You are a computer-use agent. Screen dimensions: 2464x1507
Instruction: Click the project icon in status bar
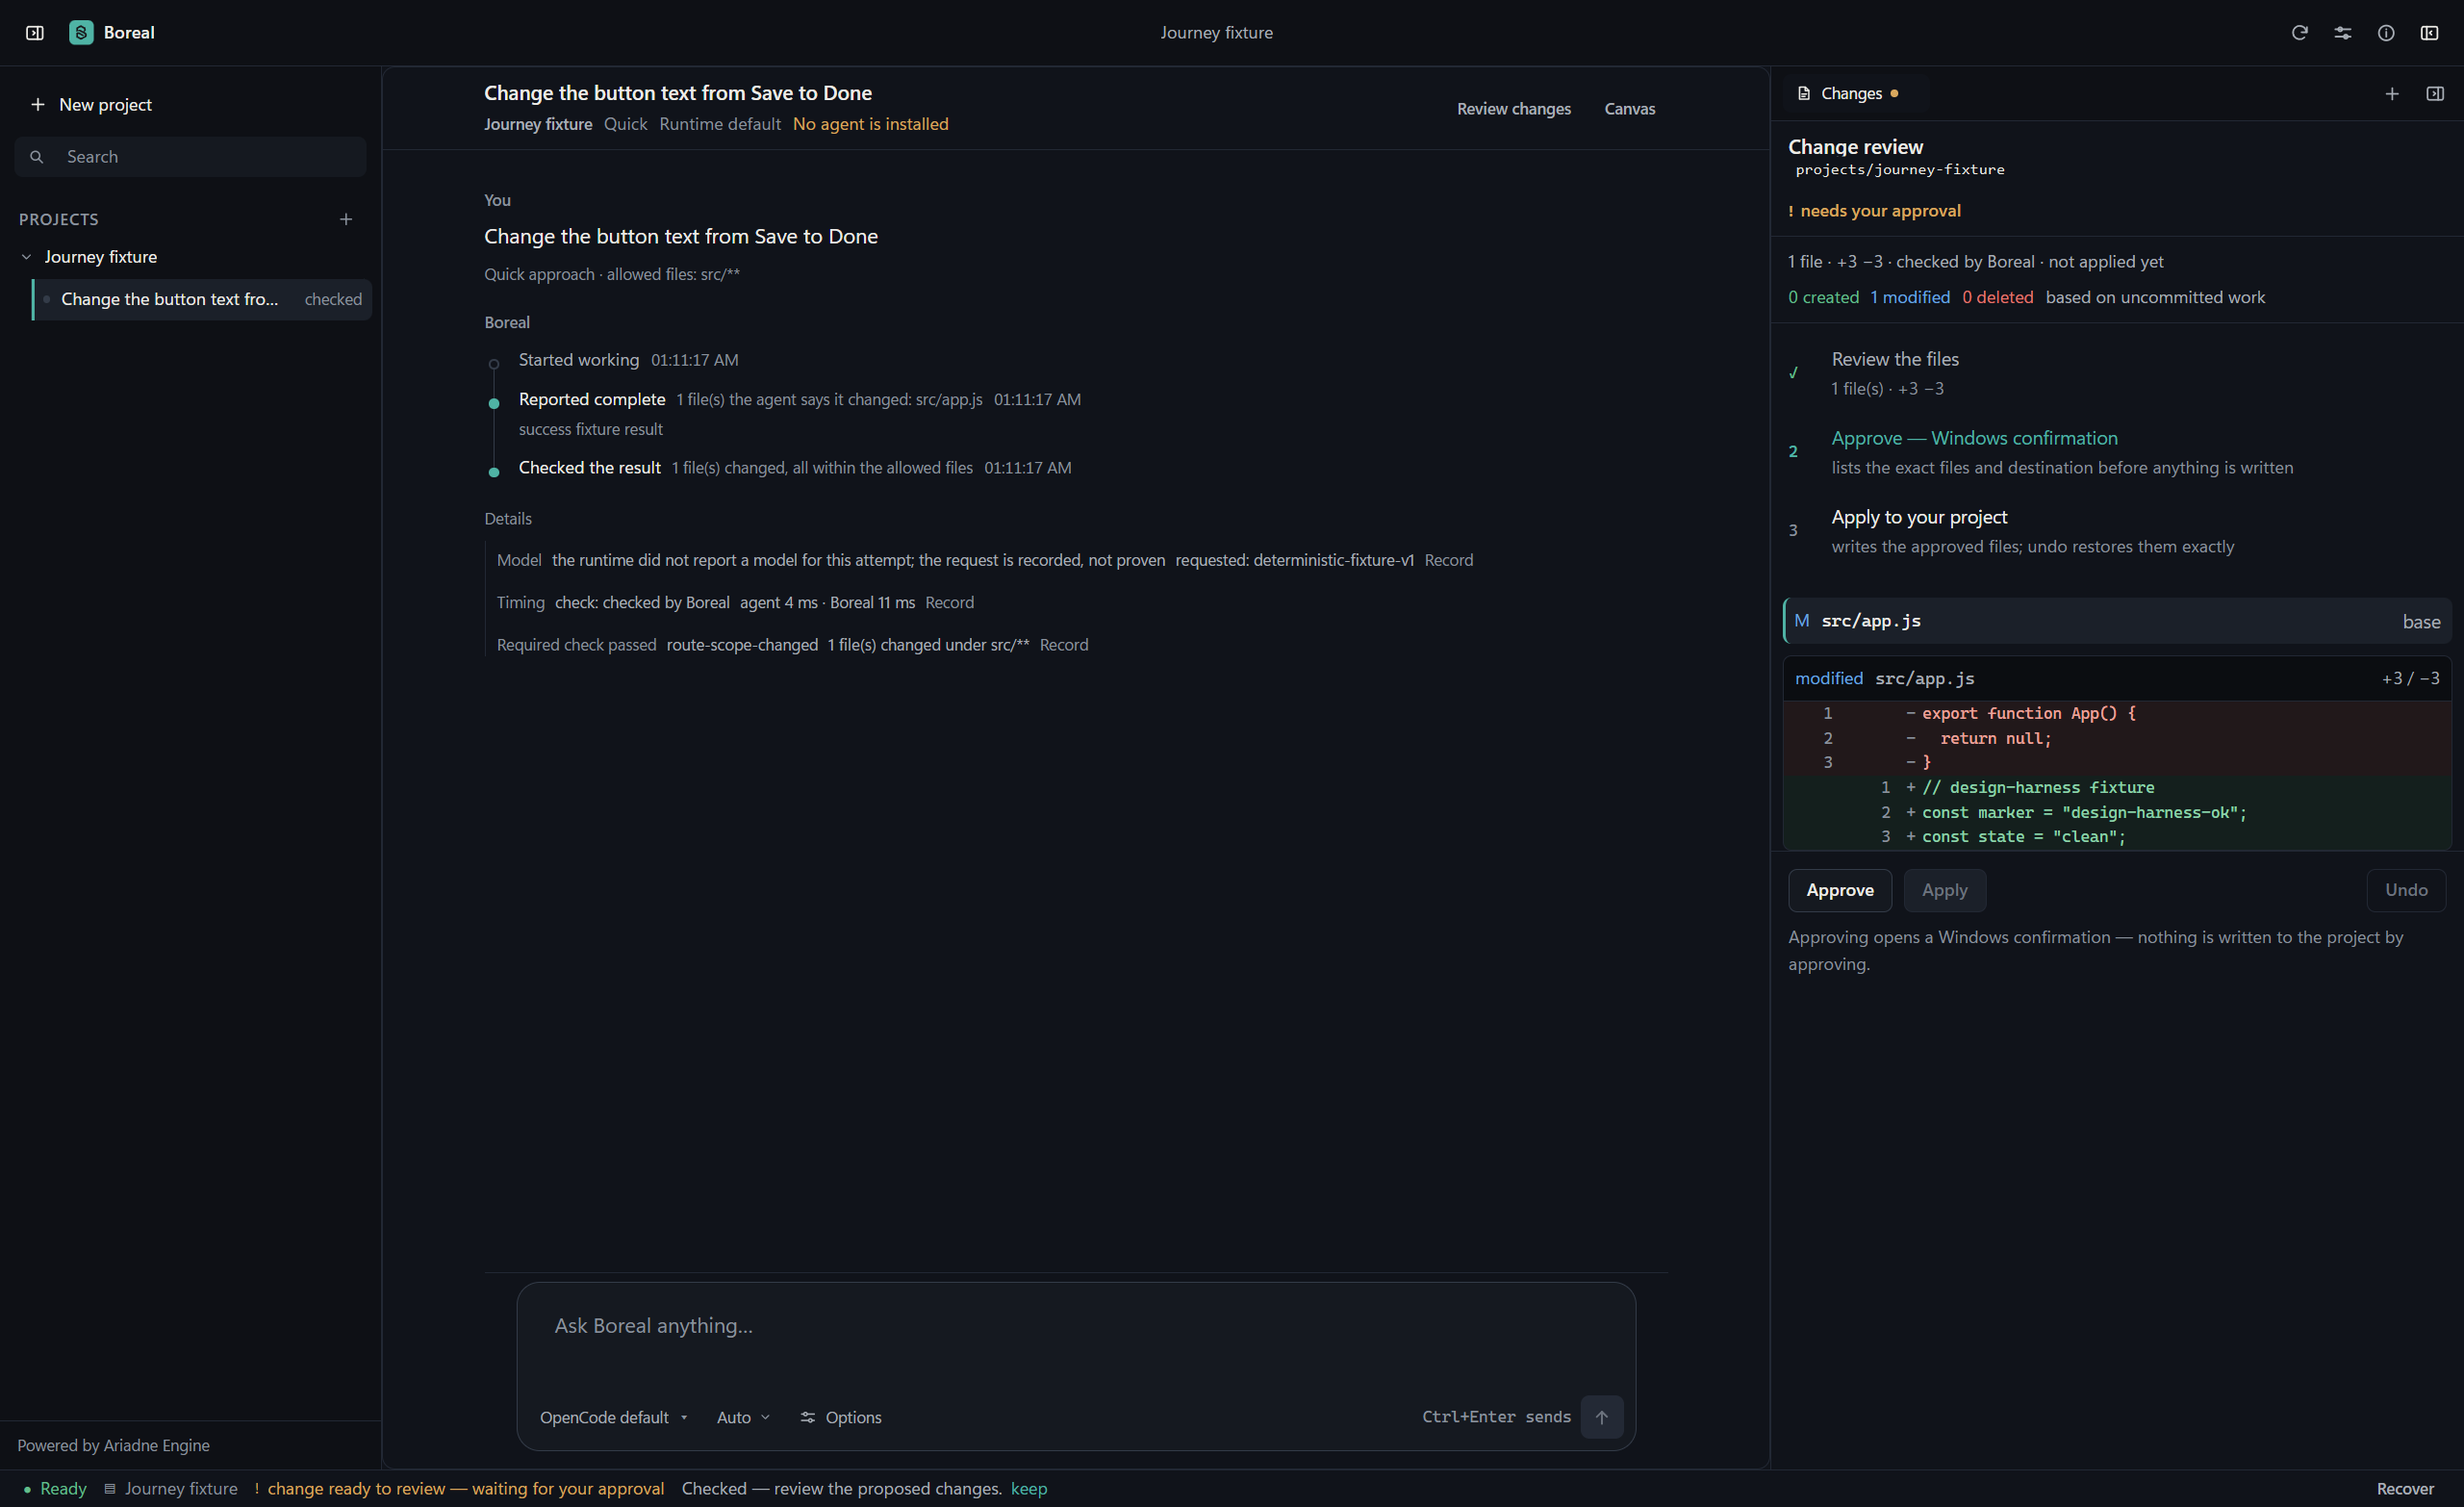coord(110,1489)
